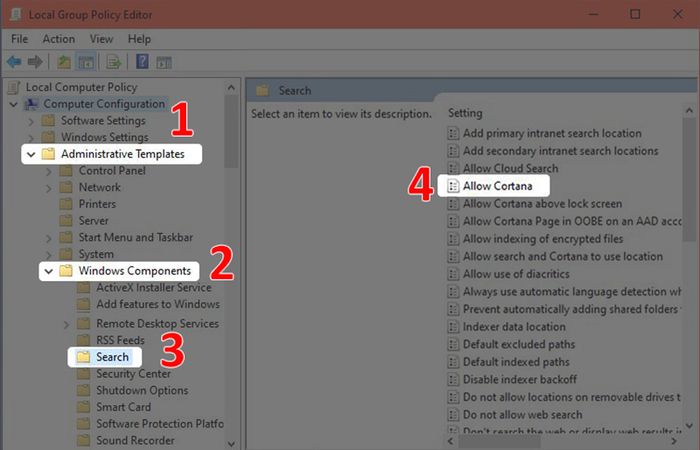Click the Smart Card folder icon
The width and height of the screenshot is (700, 450).
(x=83, y=407)
